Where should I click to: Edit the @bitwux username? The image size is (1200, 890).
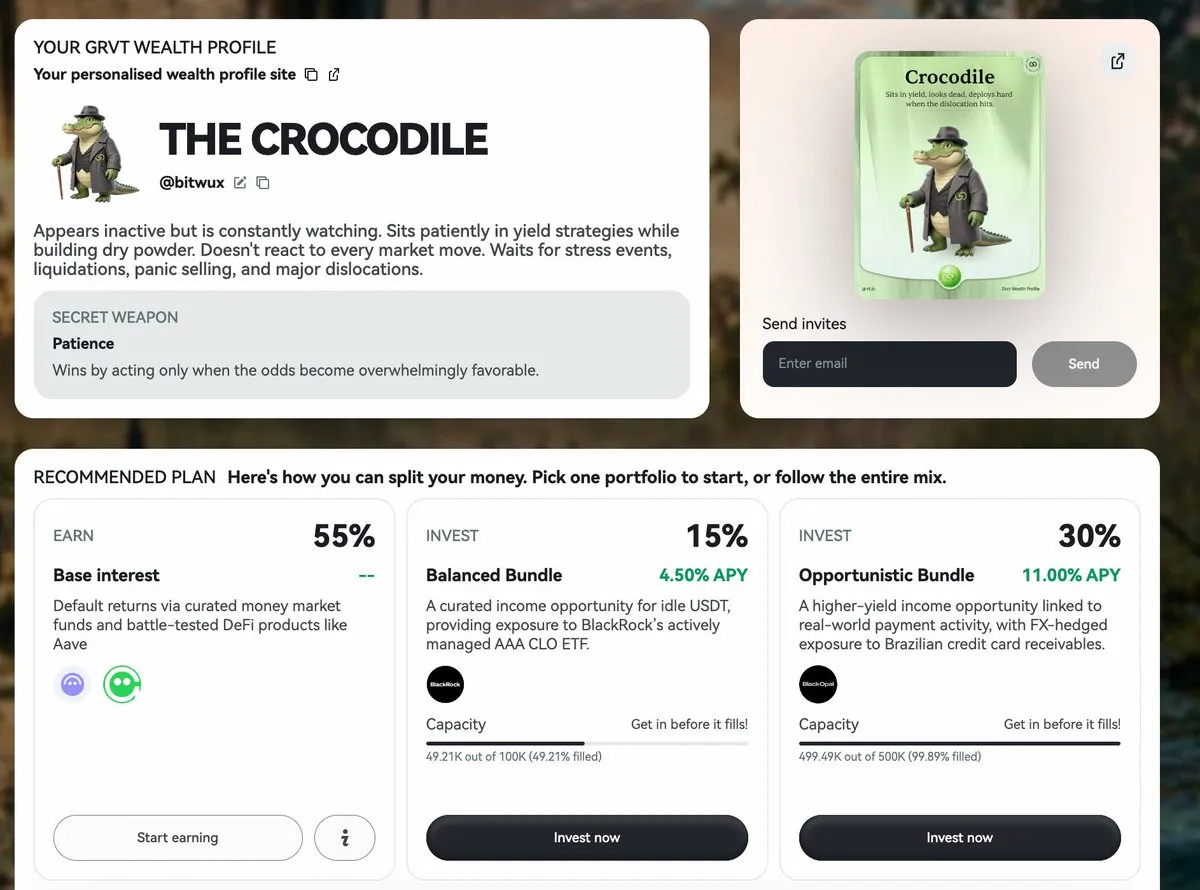coord(240,182)
